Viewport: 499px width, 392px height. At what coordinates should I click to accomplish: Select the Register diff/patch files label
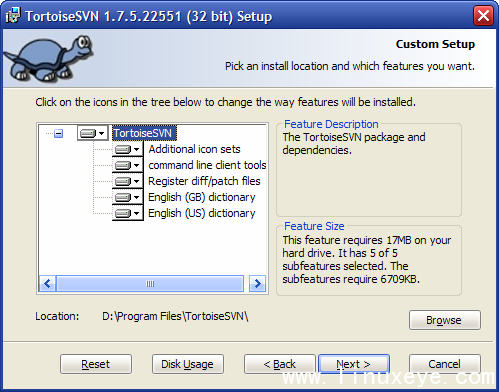204,181
